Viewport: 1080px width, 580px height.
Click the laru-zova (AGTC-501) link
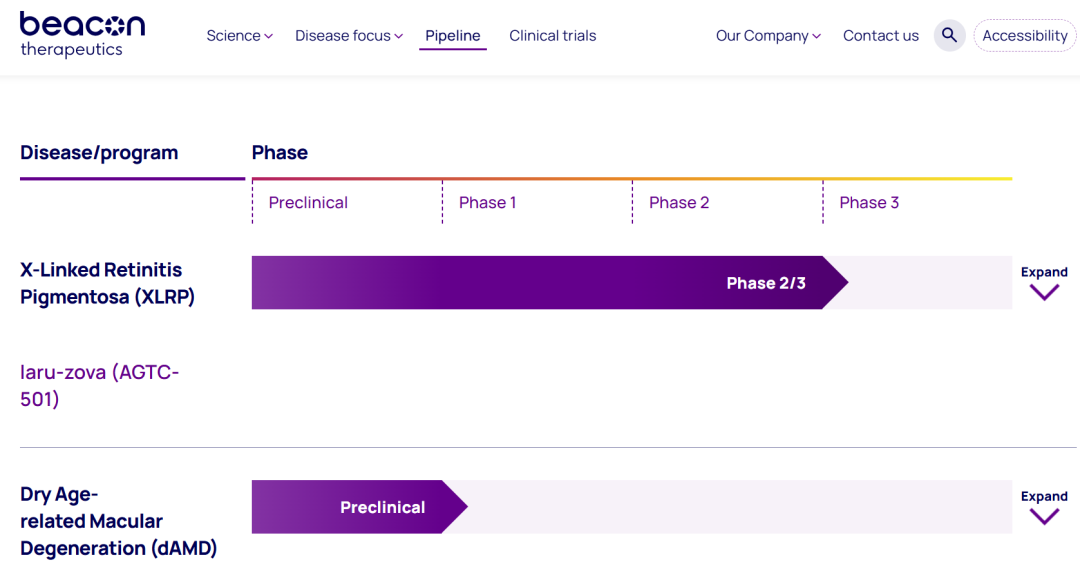tap(100, 386)
